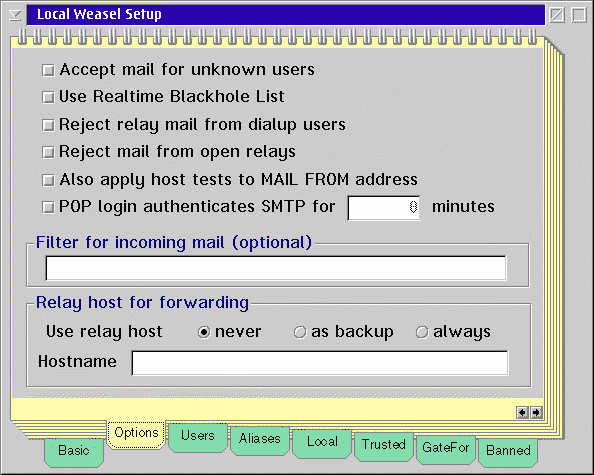Select the 'always' relay host option
The image size is (594, 475).
422,332
